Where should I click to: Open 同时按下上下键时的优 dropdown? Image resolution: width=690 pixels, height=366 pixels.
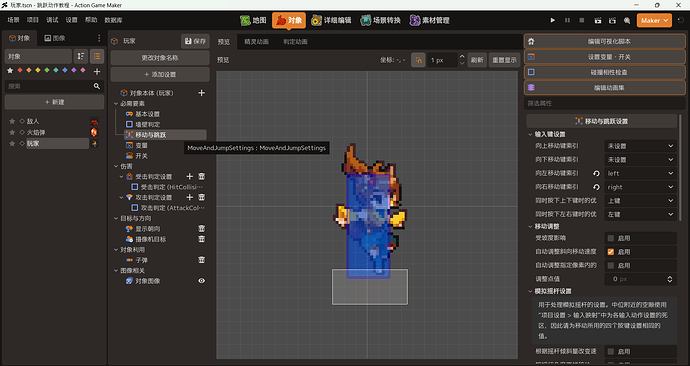click(640, 201)
